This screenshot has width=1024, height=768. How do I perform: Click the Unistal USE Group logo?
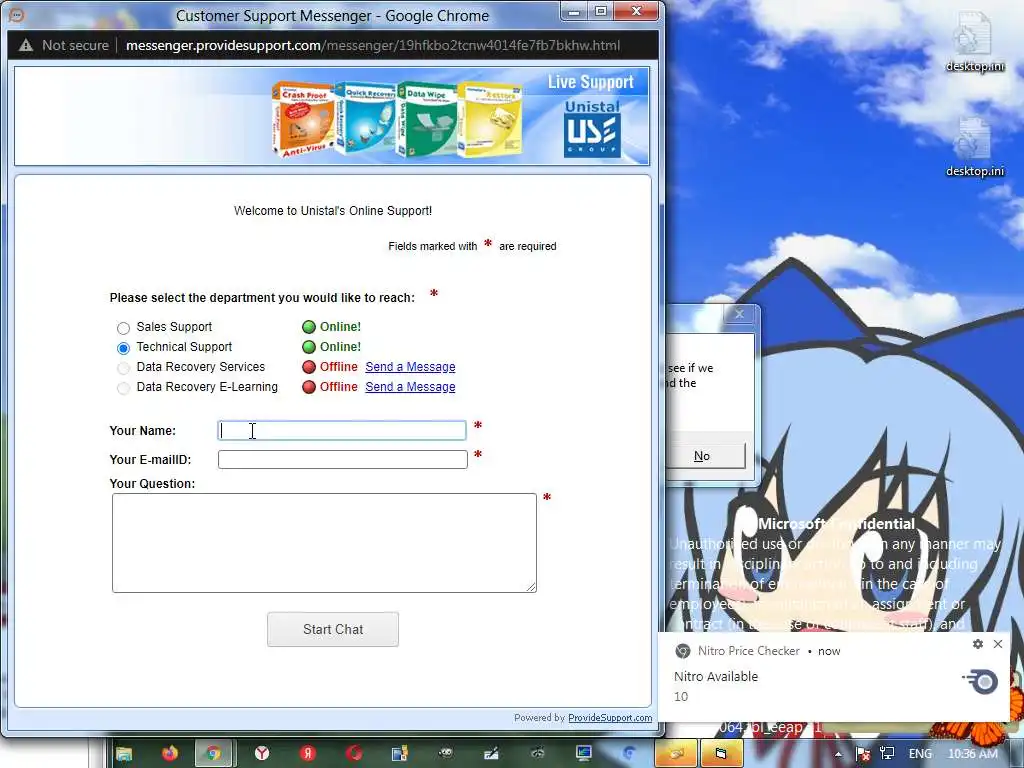[x=592, y=128]
